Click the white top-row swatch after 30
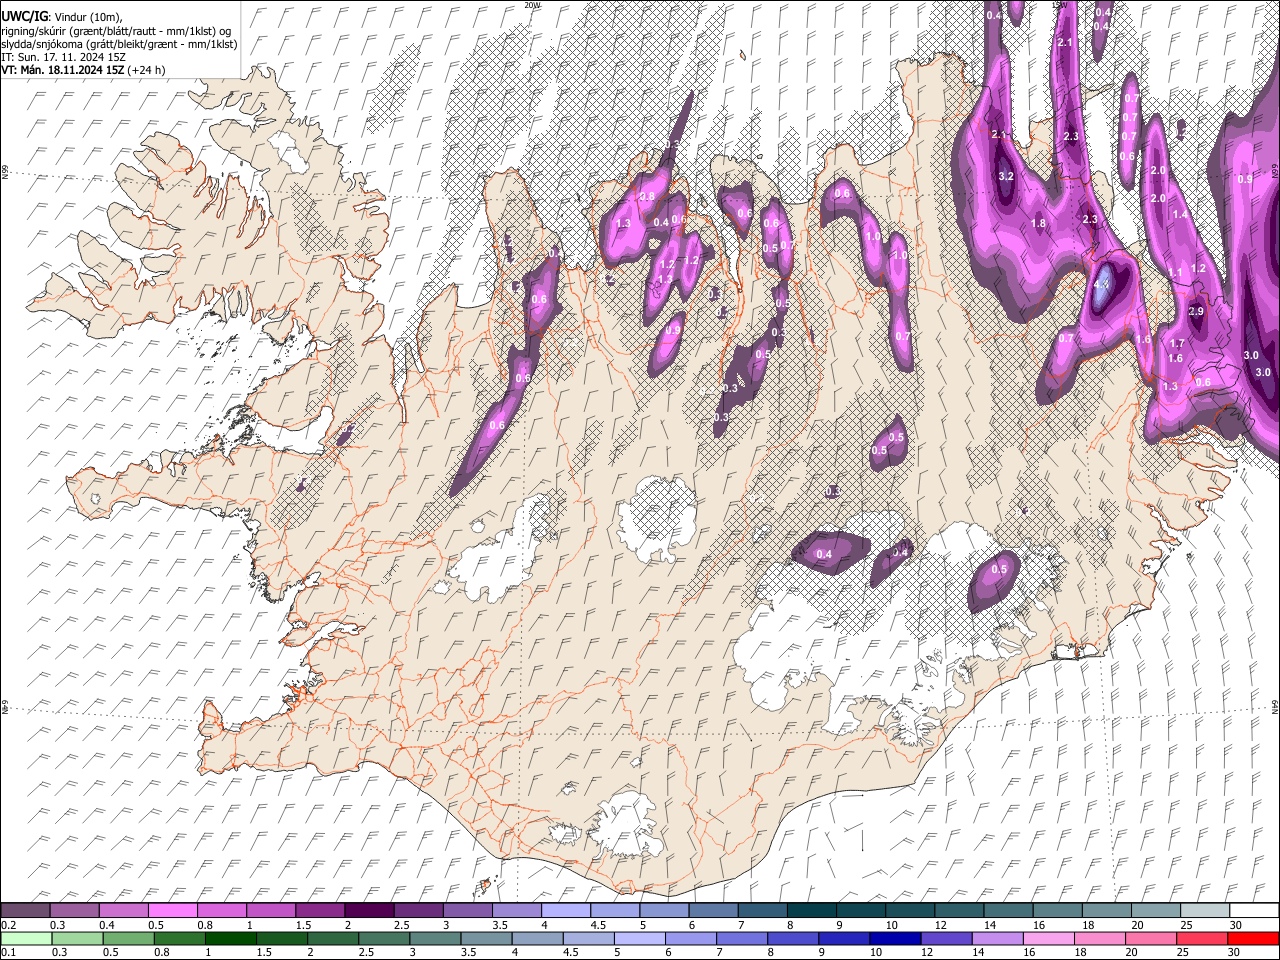1280x960 pixels. 1255,910
